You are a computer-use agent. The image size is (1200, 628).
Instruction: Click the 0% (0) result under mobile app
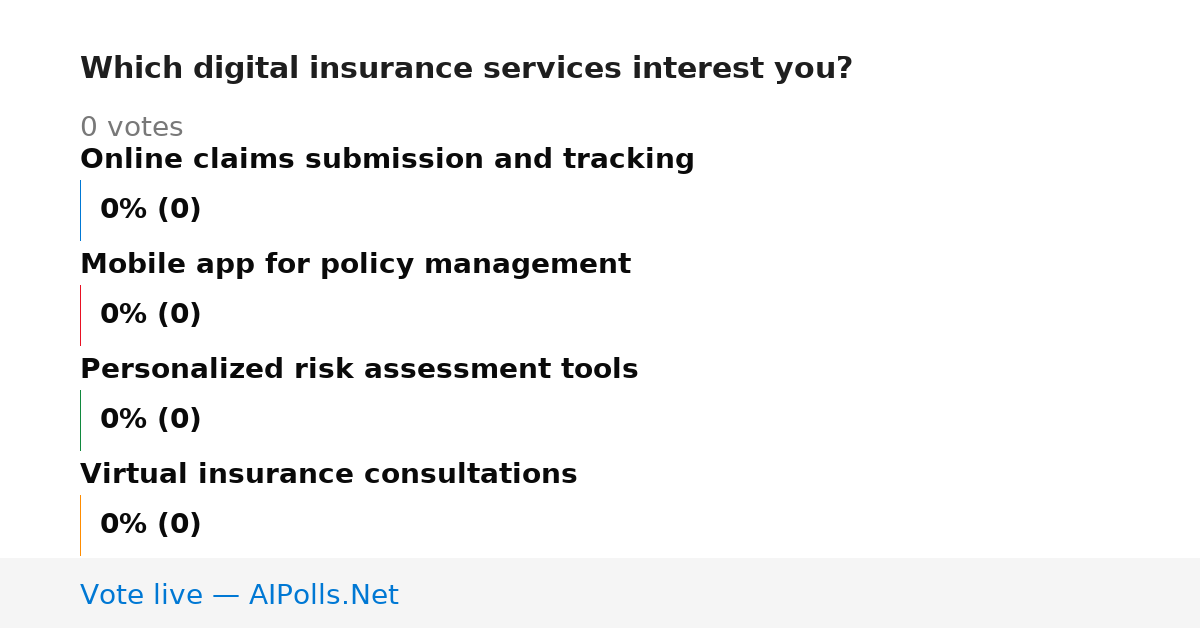tap(150, 315)
